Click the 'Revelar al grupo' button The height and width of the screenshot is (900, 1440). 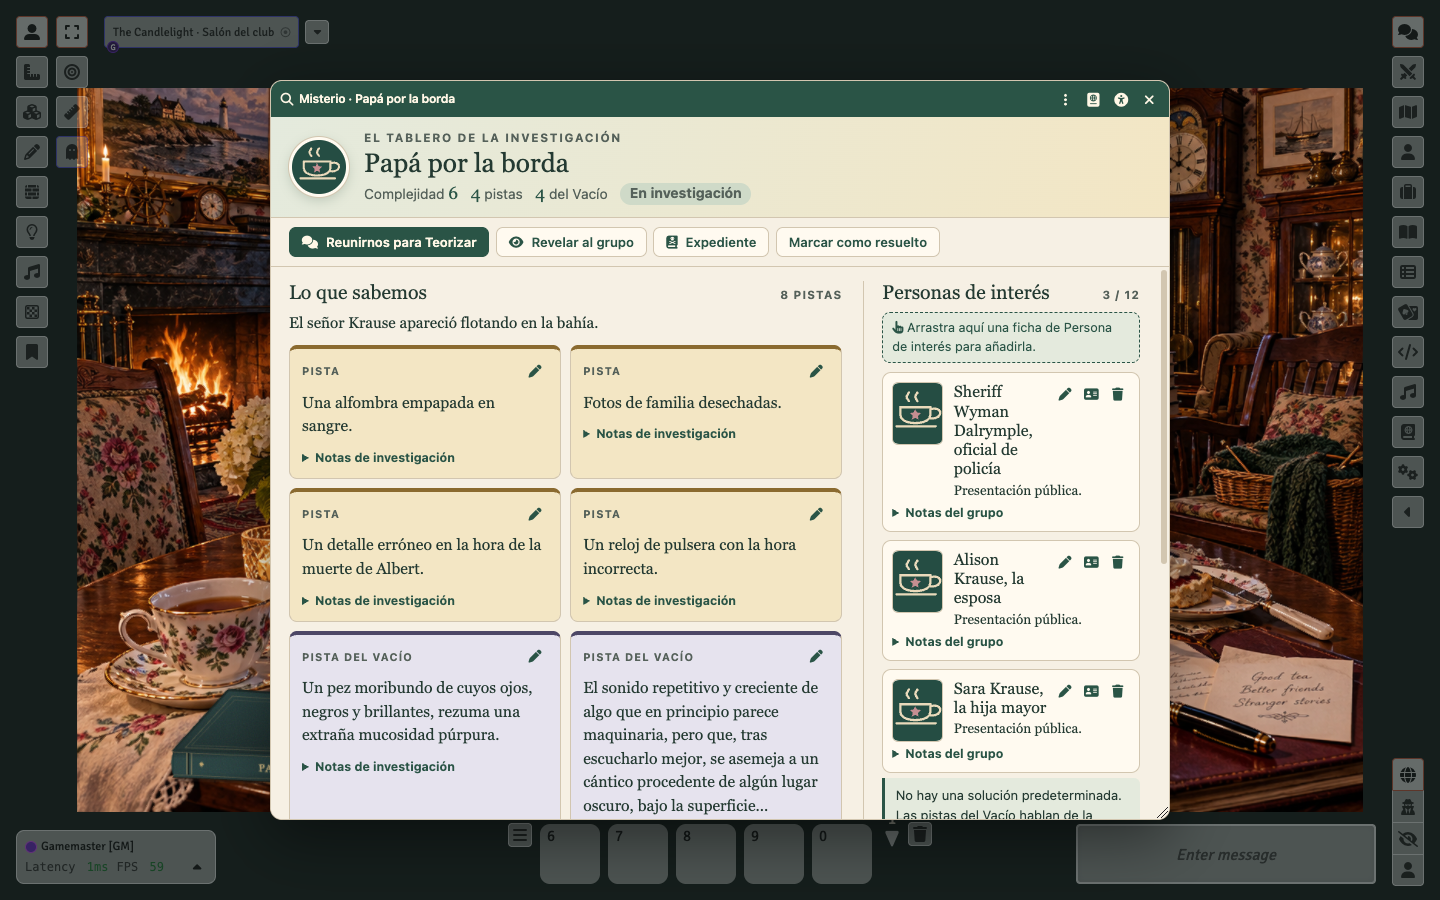(571, 242)
